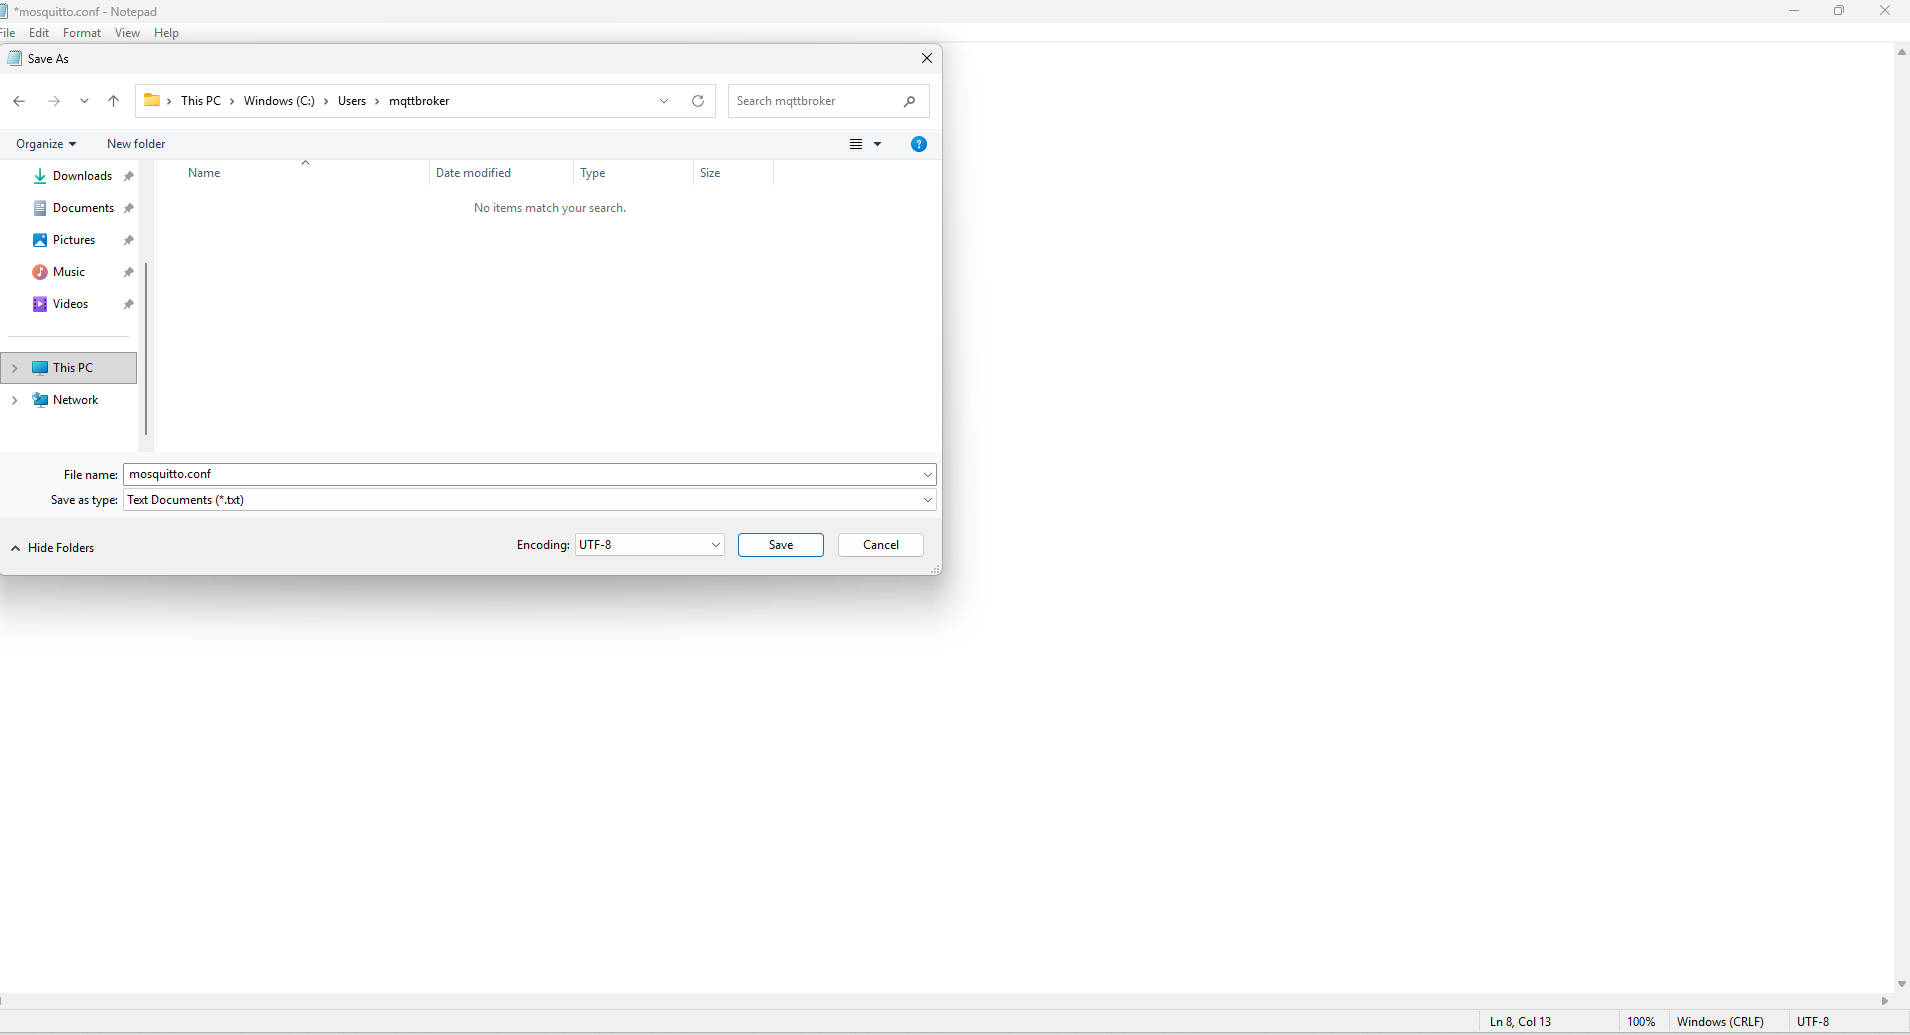Click the search magnifier icon

(909, 101)
